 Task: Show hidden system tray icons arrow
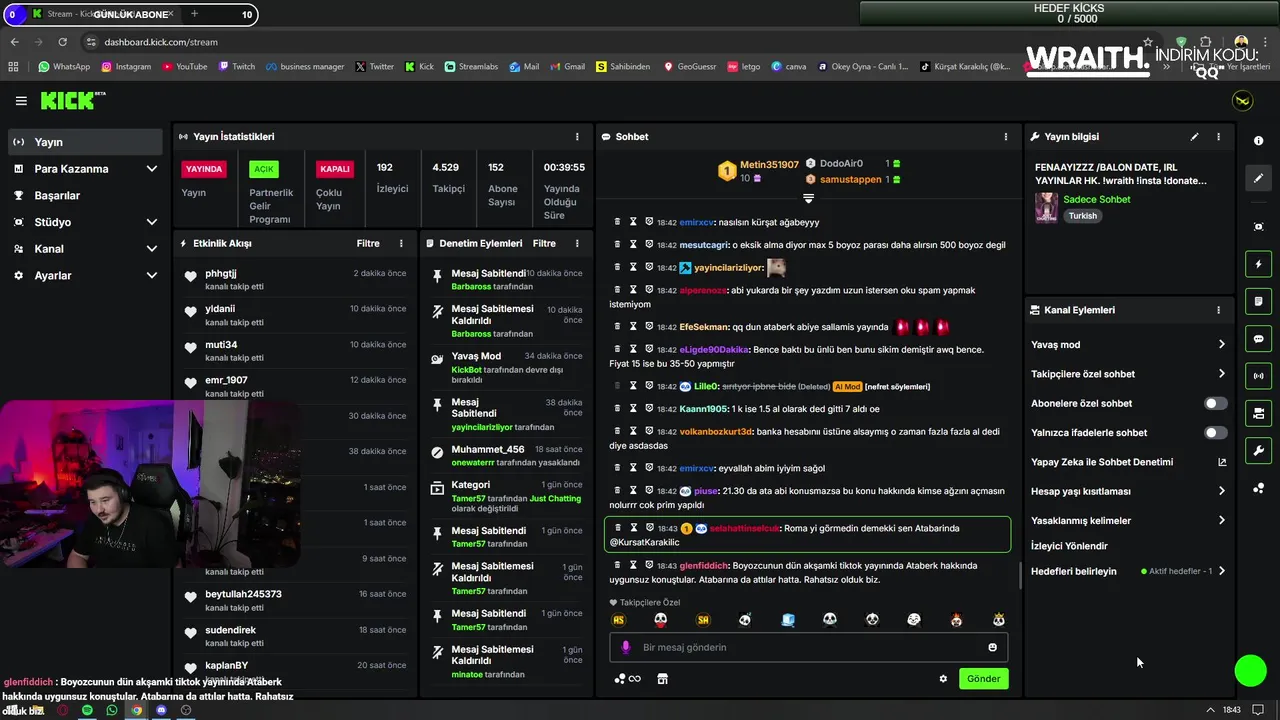click(1209, 710)
